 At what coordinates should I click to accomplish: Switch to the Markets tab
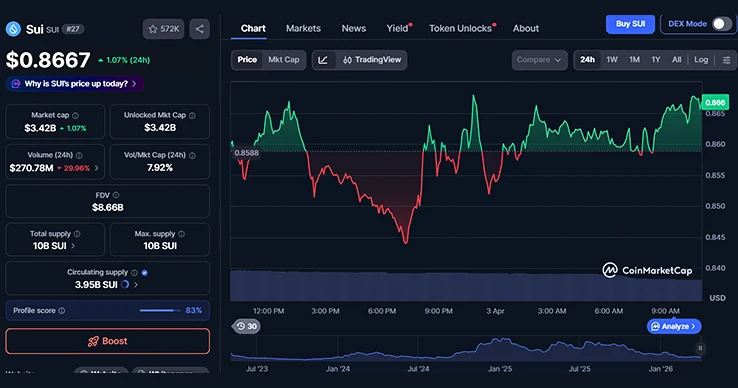tap(303, 29)
